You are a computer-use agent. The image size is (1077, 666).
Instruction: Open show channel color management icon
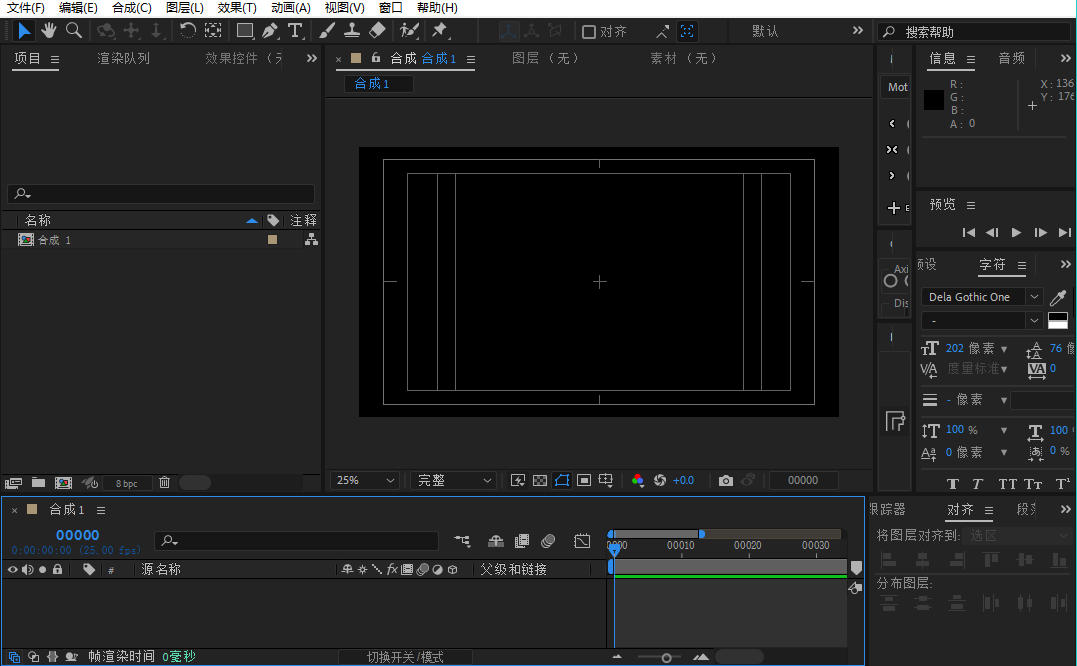637,481
